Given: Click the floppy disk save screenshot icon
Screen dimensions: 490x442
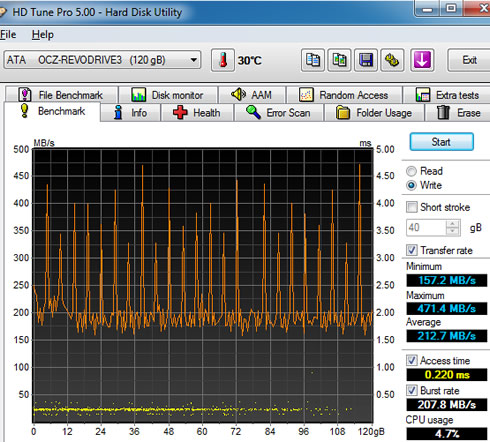Looking at the screenshot, I should (366, 60).
